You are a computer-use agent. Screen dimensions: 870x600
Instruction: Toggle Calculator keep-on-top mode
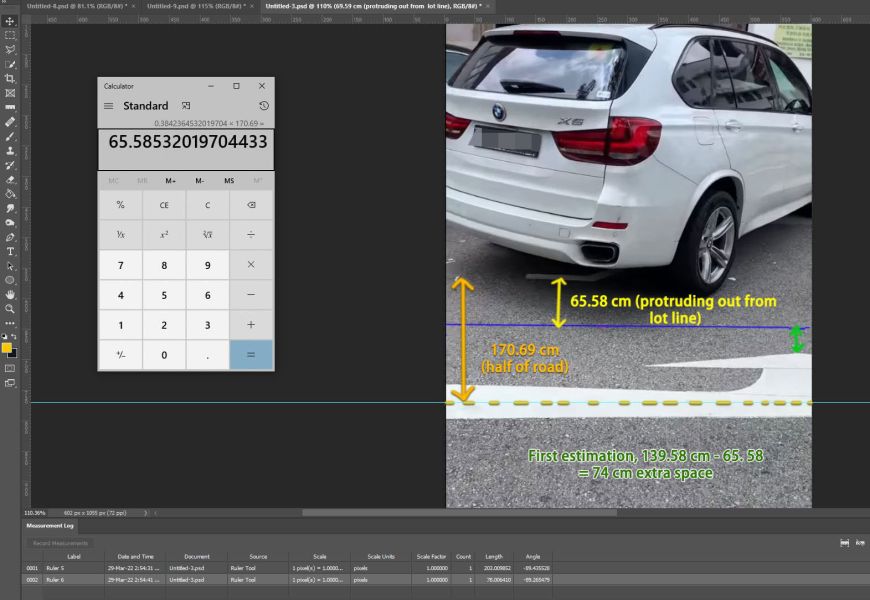186,105
